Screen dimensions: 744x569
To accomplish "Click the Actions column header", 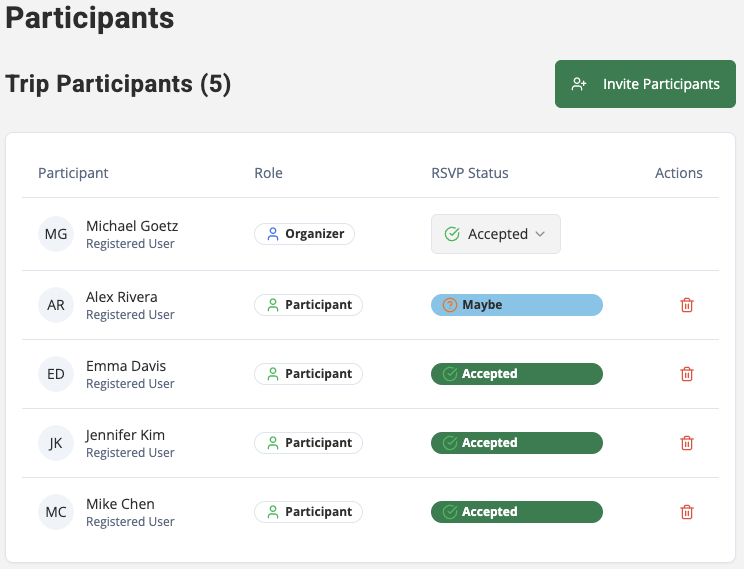I will 679,173.
